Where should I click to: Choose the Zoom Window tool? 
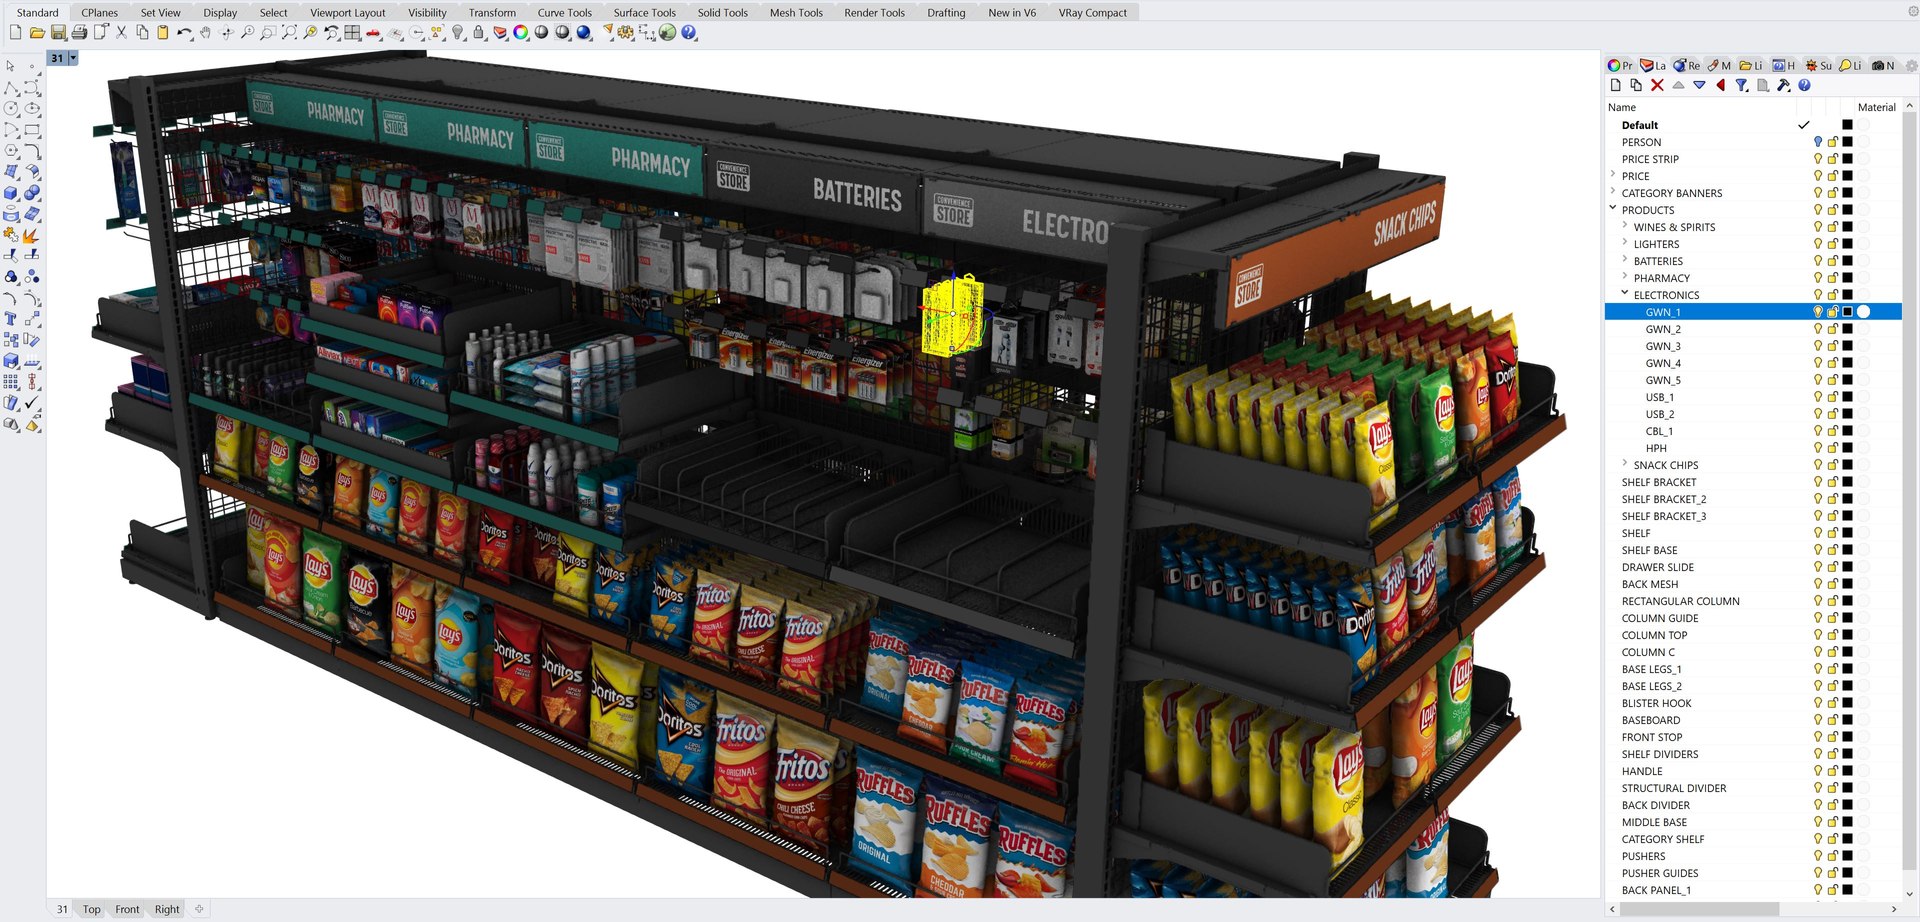coord(268,33)
